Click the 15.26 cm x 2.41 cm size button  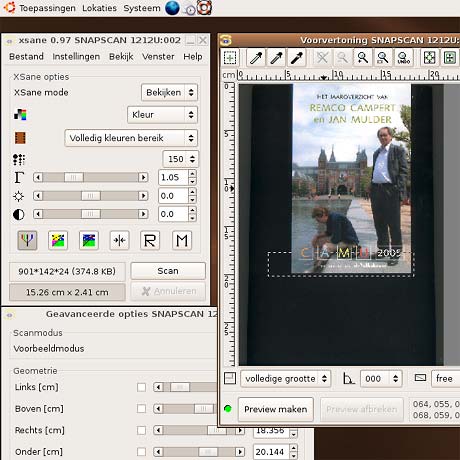coord(67,292)
